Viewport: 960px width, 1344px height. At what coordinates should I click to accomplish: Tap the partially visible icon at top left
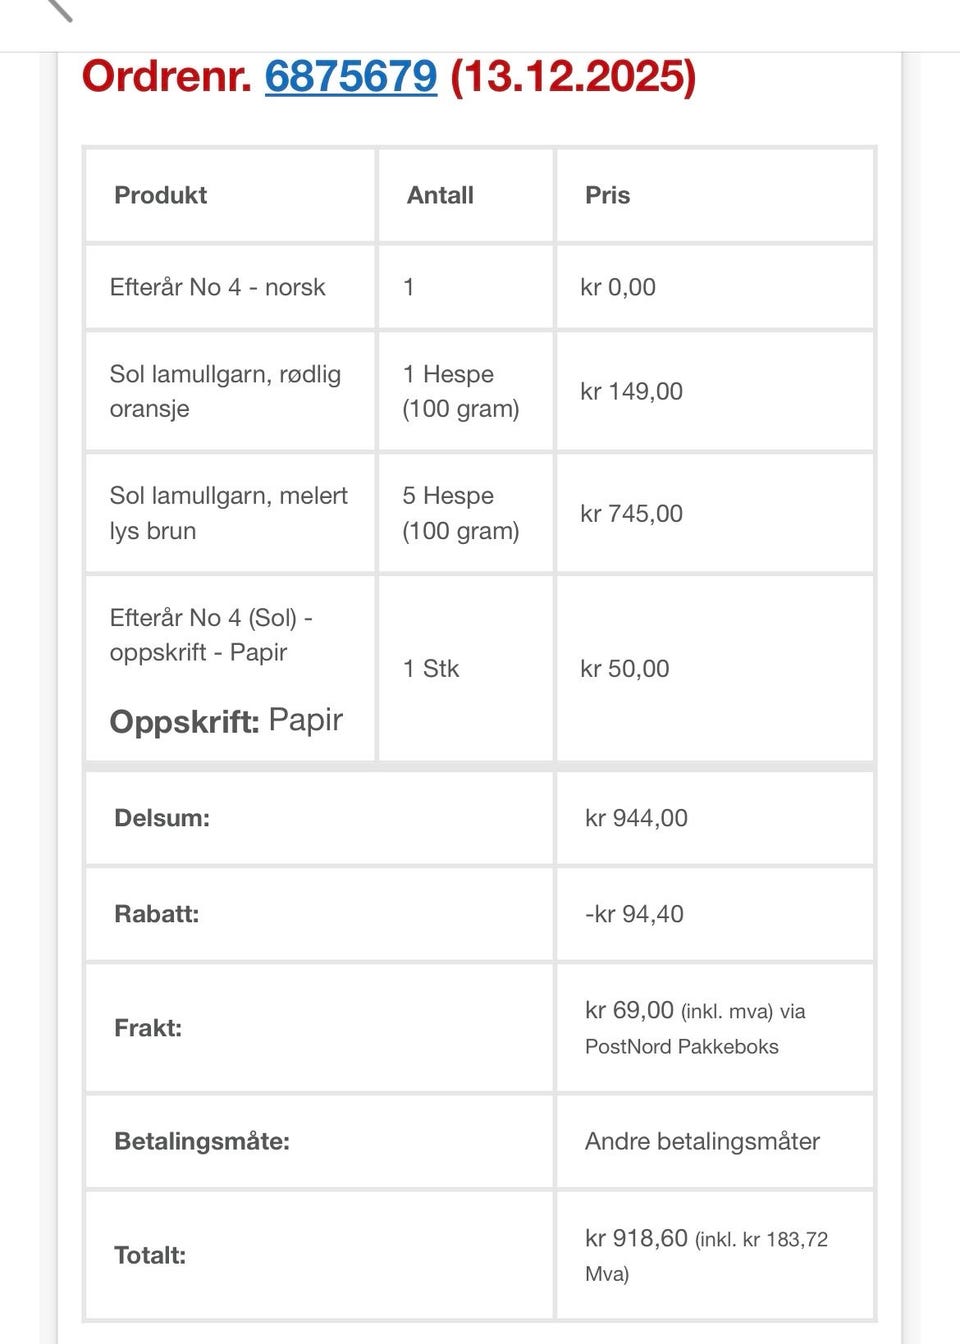tap(59, 9)
